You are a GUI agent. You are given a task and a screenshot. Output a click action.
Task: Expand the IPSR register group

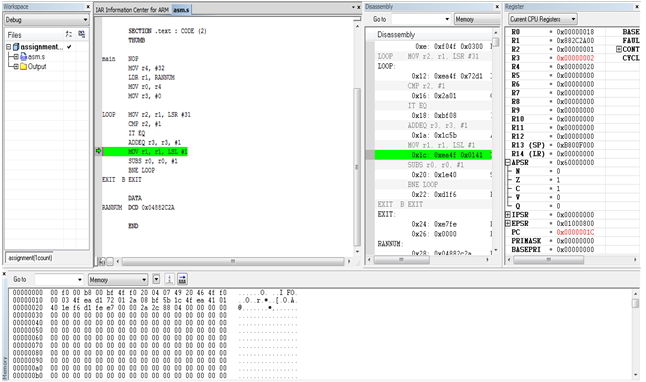pyautogui.click(x=508, y=215)
